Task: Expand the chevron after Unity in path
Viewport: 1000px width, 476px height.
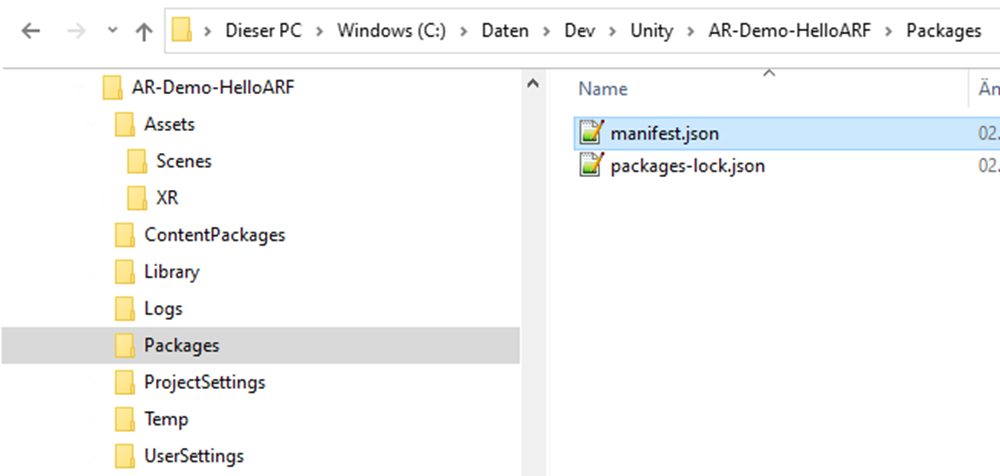Action: pyautogui.click(x=691, y=31)
